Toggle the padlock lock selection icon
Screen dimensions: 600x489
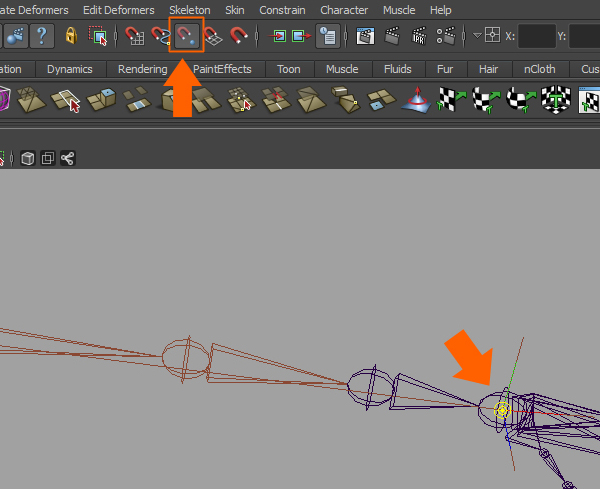pyautogui.click(x=71, y=36)
